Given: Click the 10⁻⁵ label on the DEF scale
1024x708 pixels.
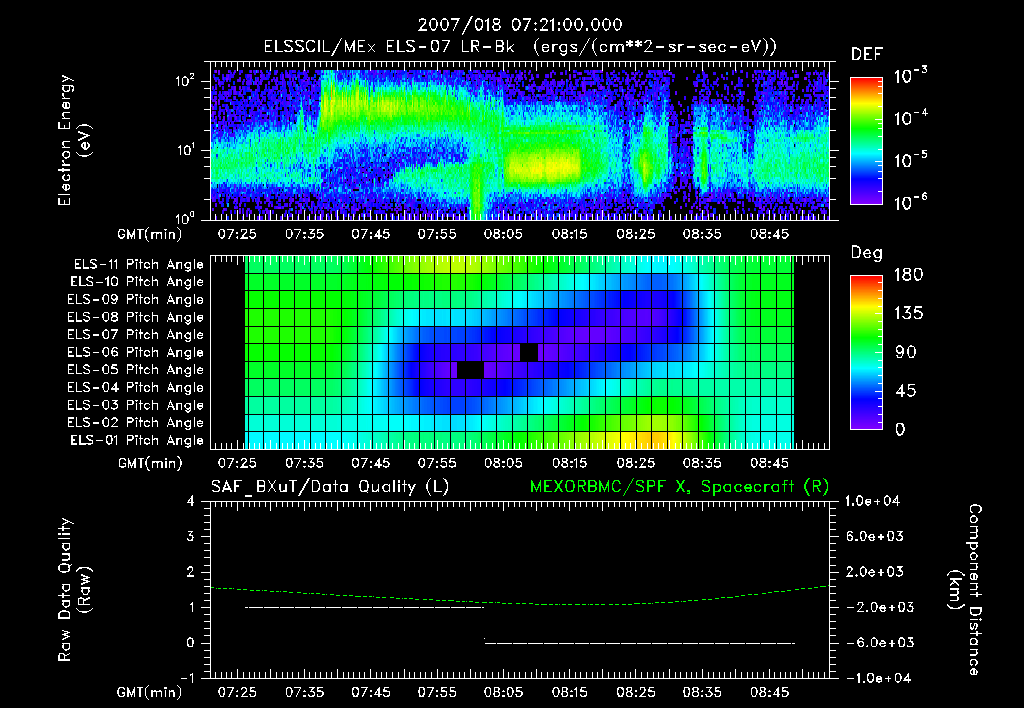Looking at the screenshot, I should click(911, 160).
